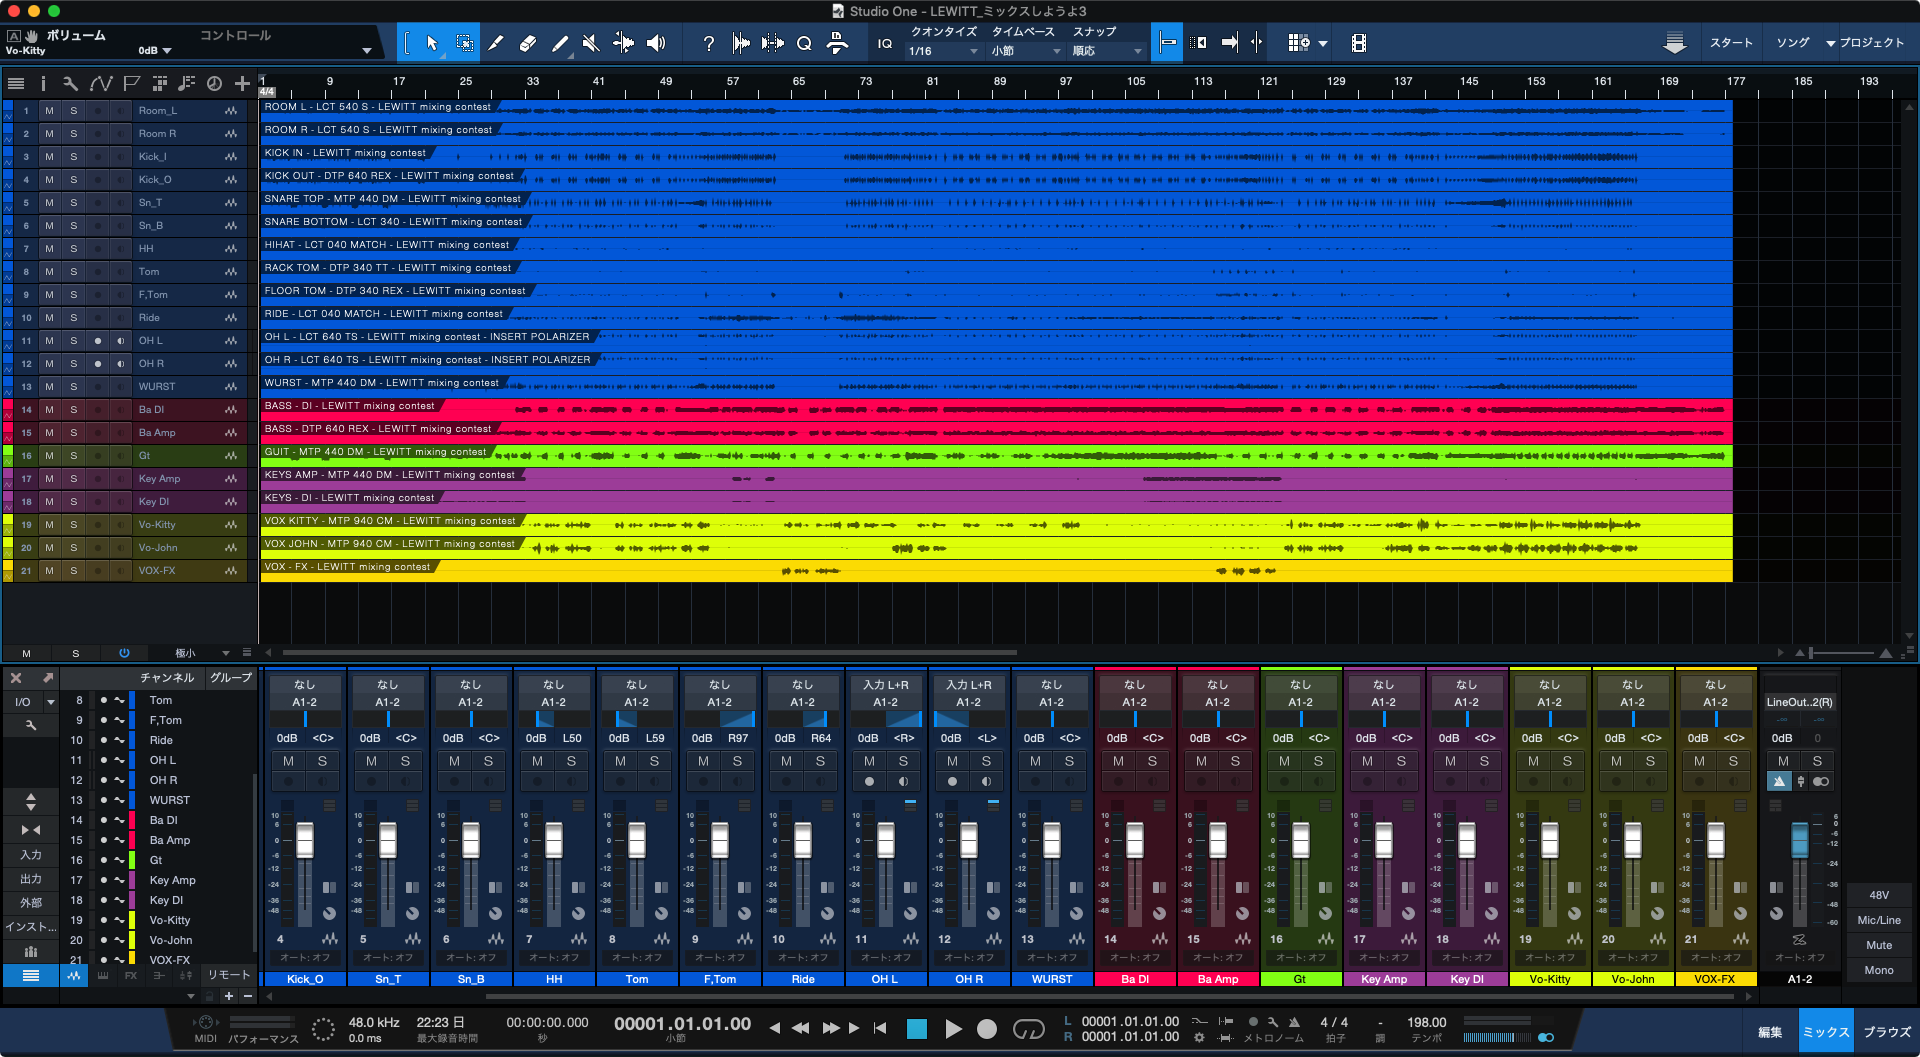The height and width of the screenshot is (1057, 1920).
Task: Open mixer settings wrench icon
Action: point(31,725)
